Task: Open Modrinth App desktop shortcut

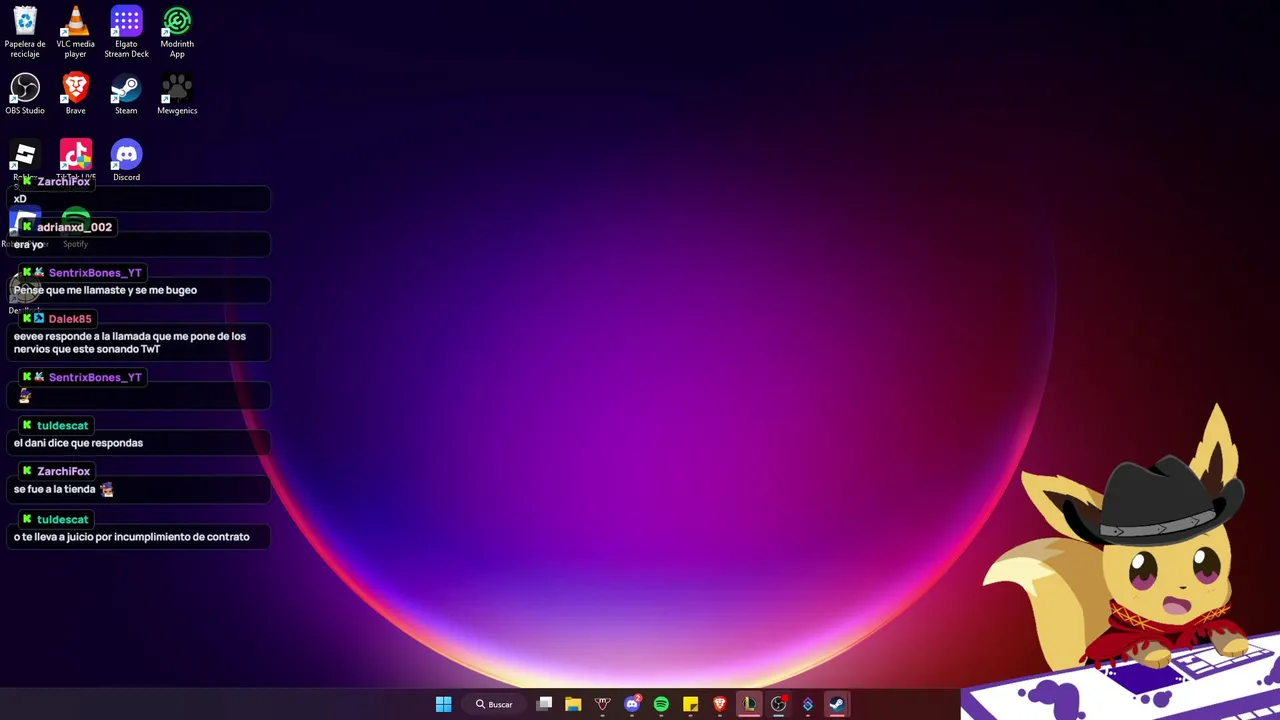Action: pyautogui.click(x=177, y=32)
